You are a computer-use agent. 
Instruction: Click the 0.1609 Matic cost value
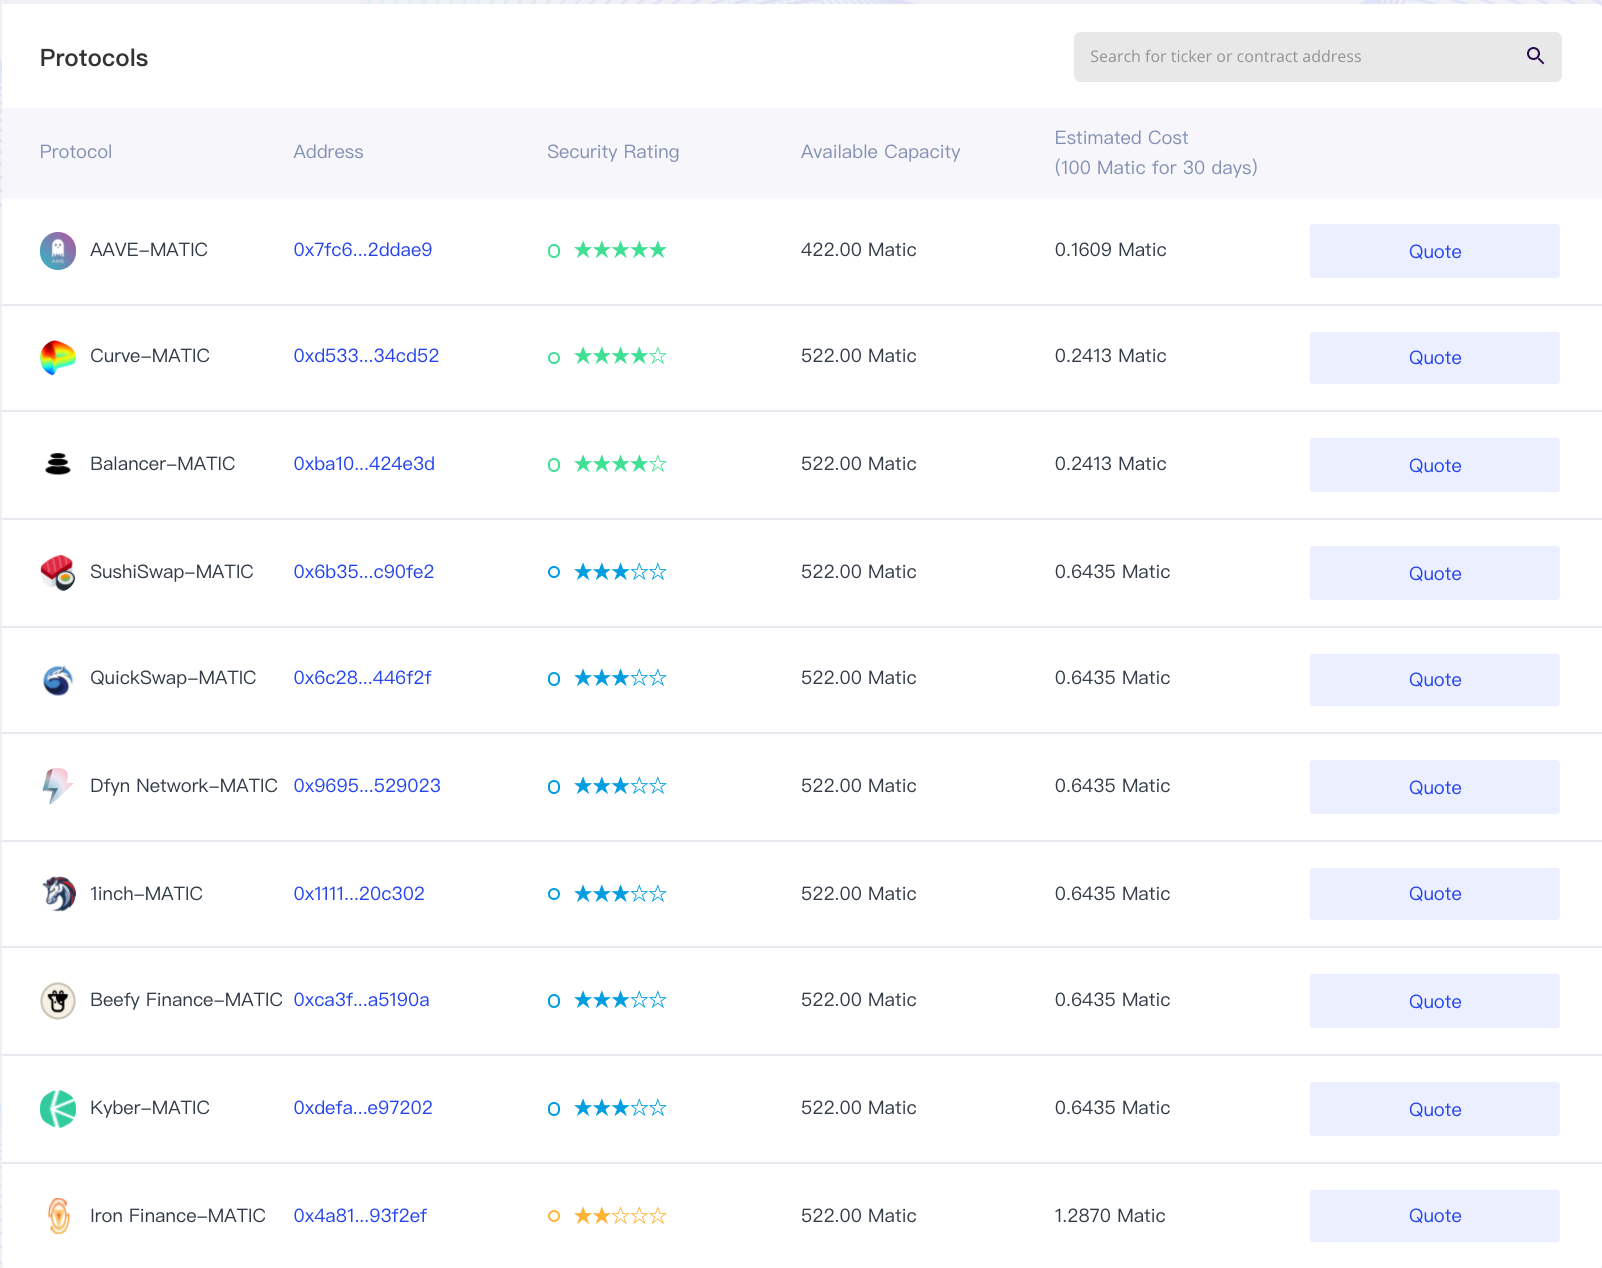[1110, 250]
